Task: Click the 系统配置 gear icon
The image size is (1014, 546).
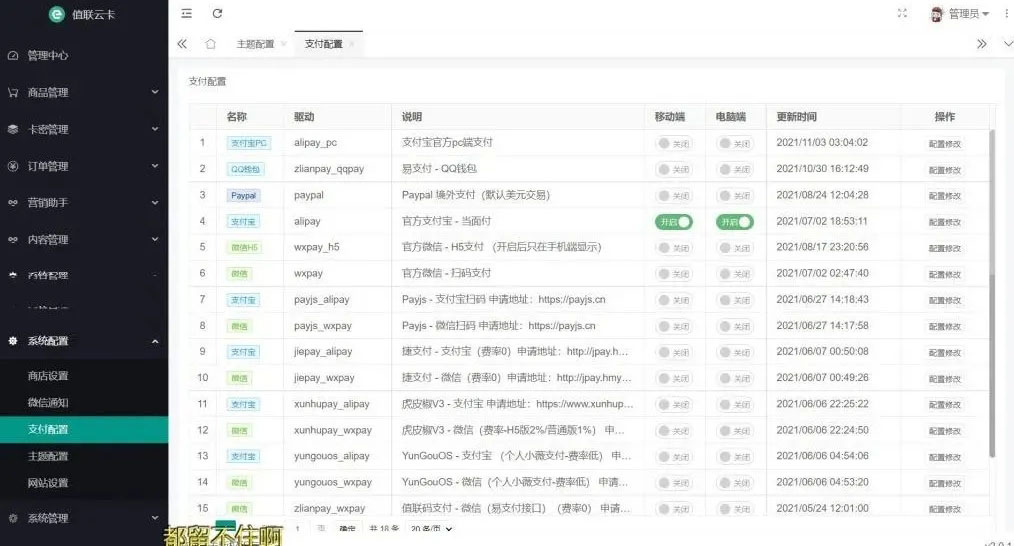Action: (13, 341)
